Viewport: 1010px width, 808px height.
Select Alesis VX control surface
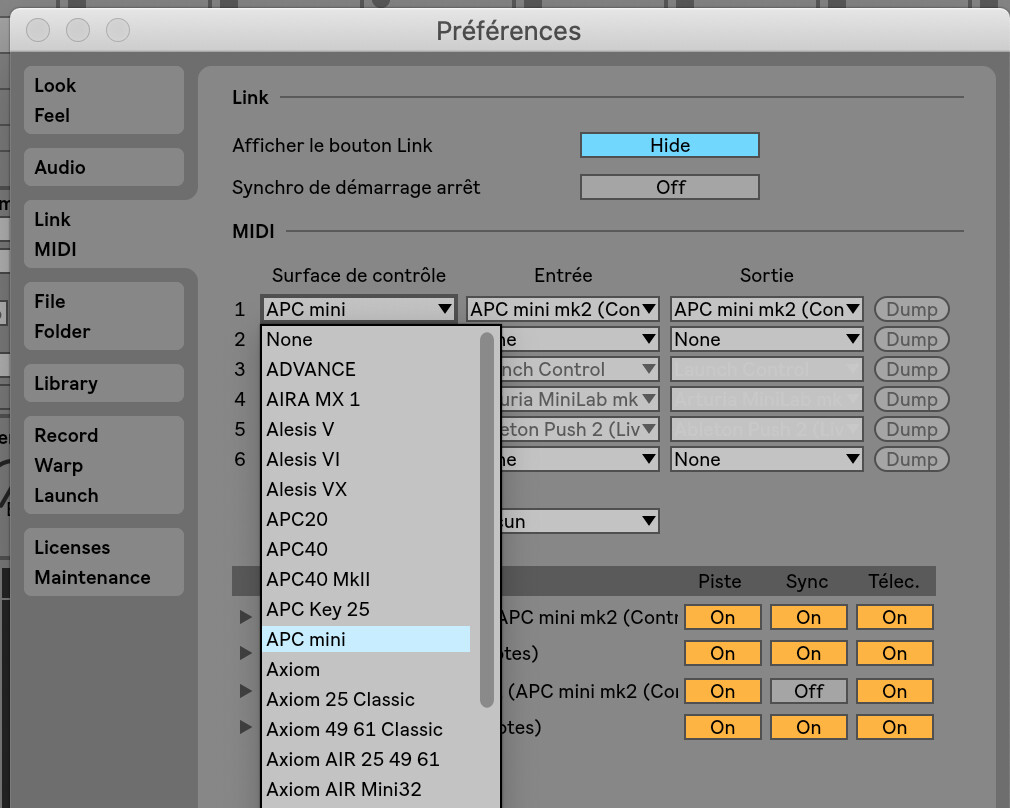point(367,489)
